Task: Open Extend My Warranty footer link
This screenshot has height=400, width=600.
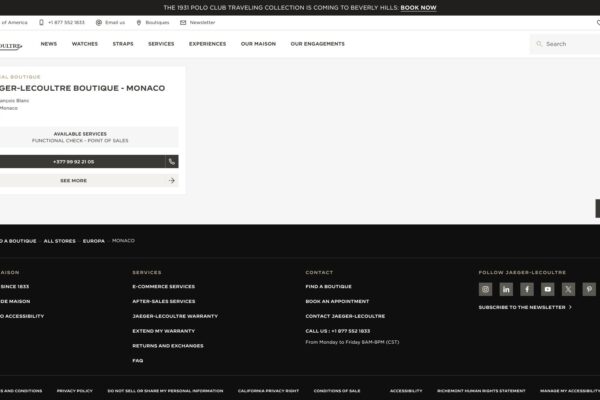Action: click(x=164, y=331)
